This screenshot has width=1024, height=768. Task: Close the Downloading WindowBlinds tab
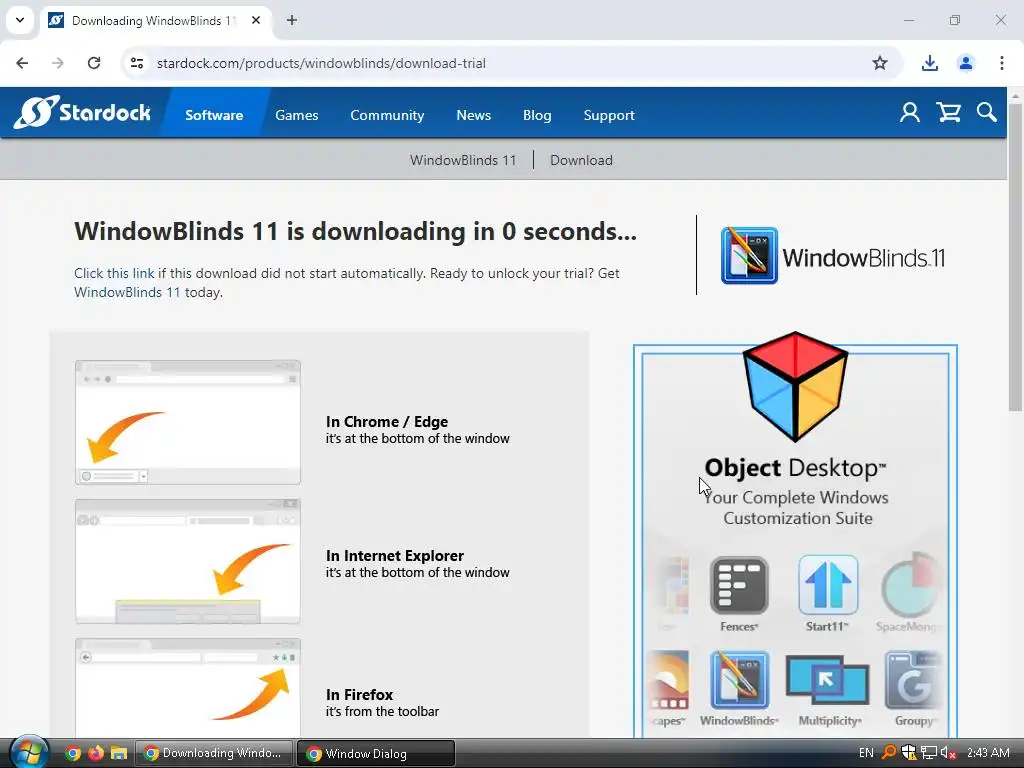point(256,20)
